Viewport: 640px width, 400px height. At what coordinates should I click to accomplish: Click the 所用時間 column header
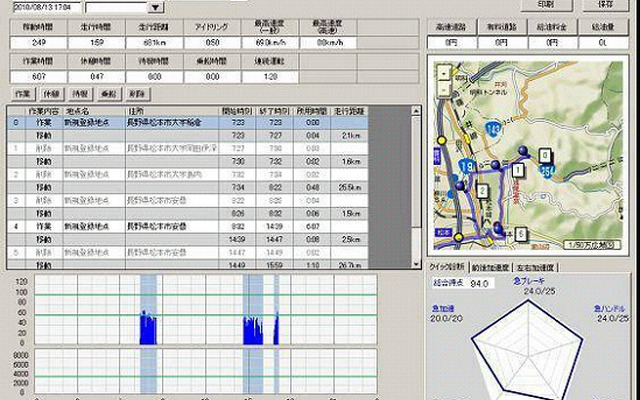pyautogui.click(x=312, y=111)
